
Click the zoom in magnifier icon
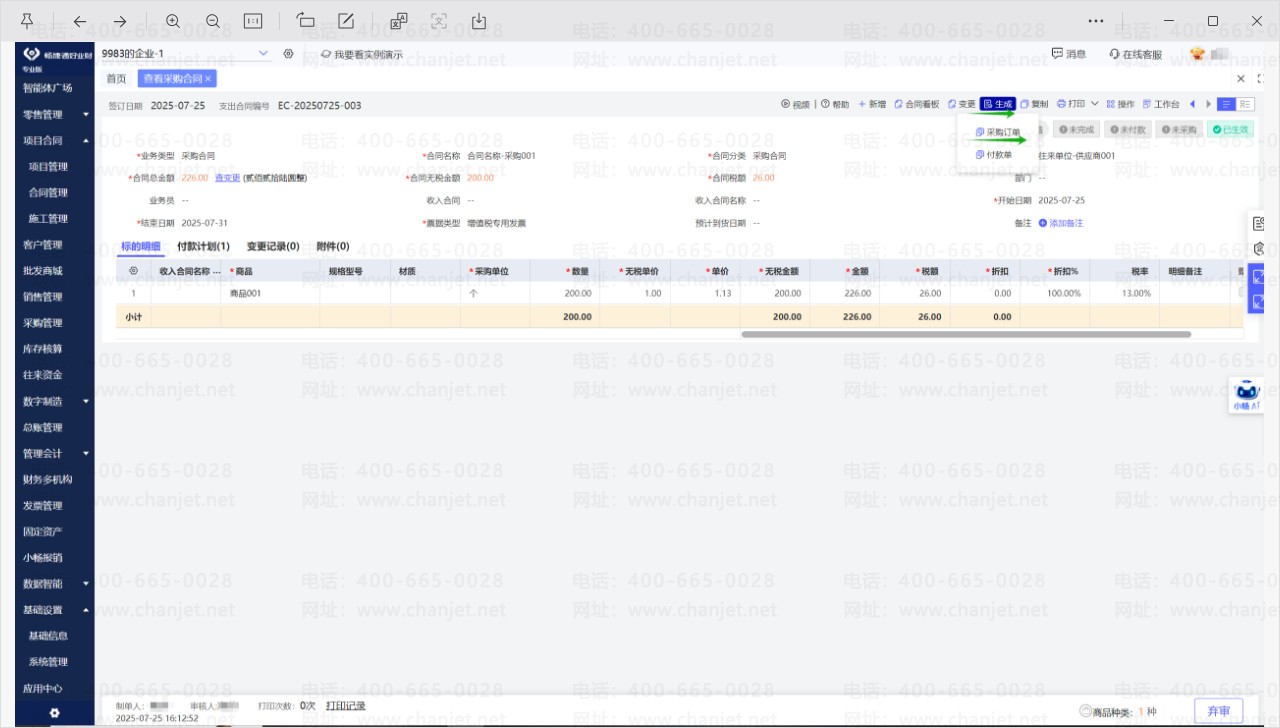[173, 21]
